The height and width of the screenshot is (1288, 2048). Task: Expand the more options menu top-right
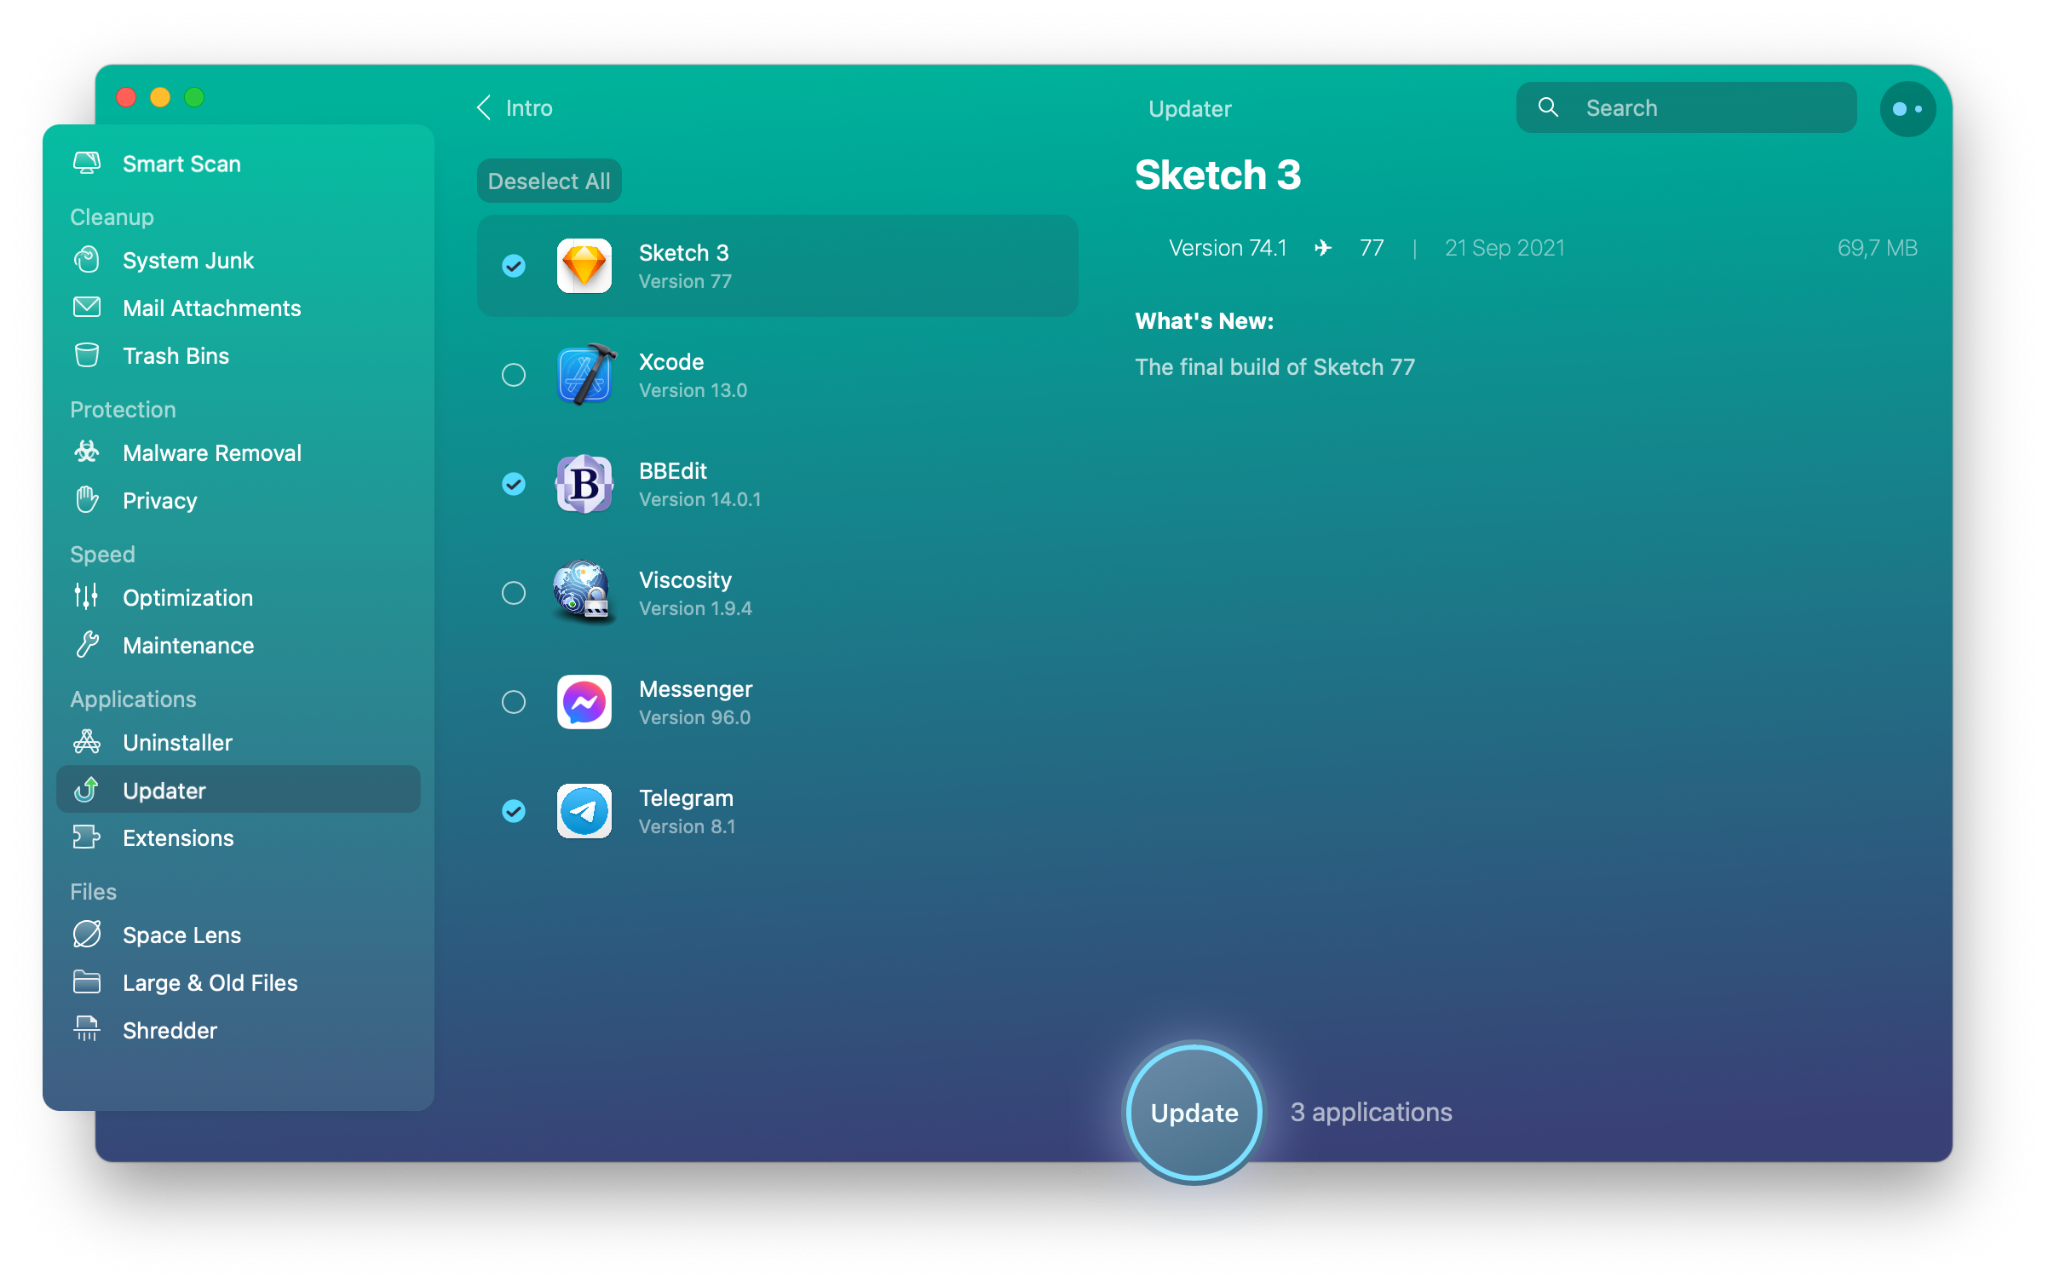click(1906, 107)
